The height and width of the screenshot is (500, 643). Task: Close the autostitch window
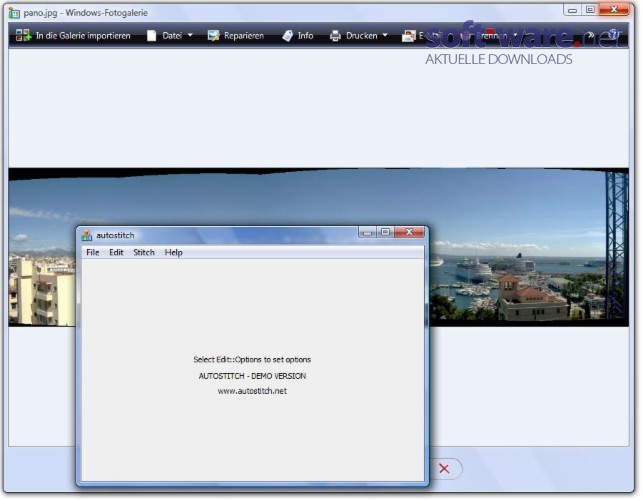[x=409, y=232]
